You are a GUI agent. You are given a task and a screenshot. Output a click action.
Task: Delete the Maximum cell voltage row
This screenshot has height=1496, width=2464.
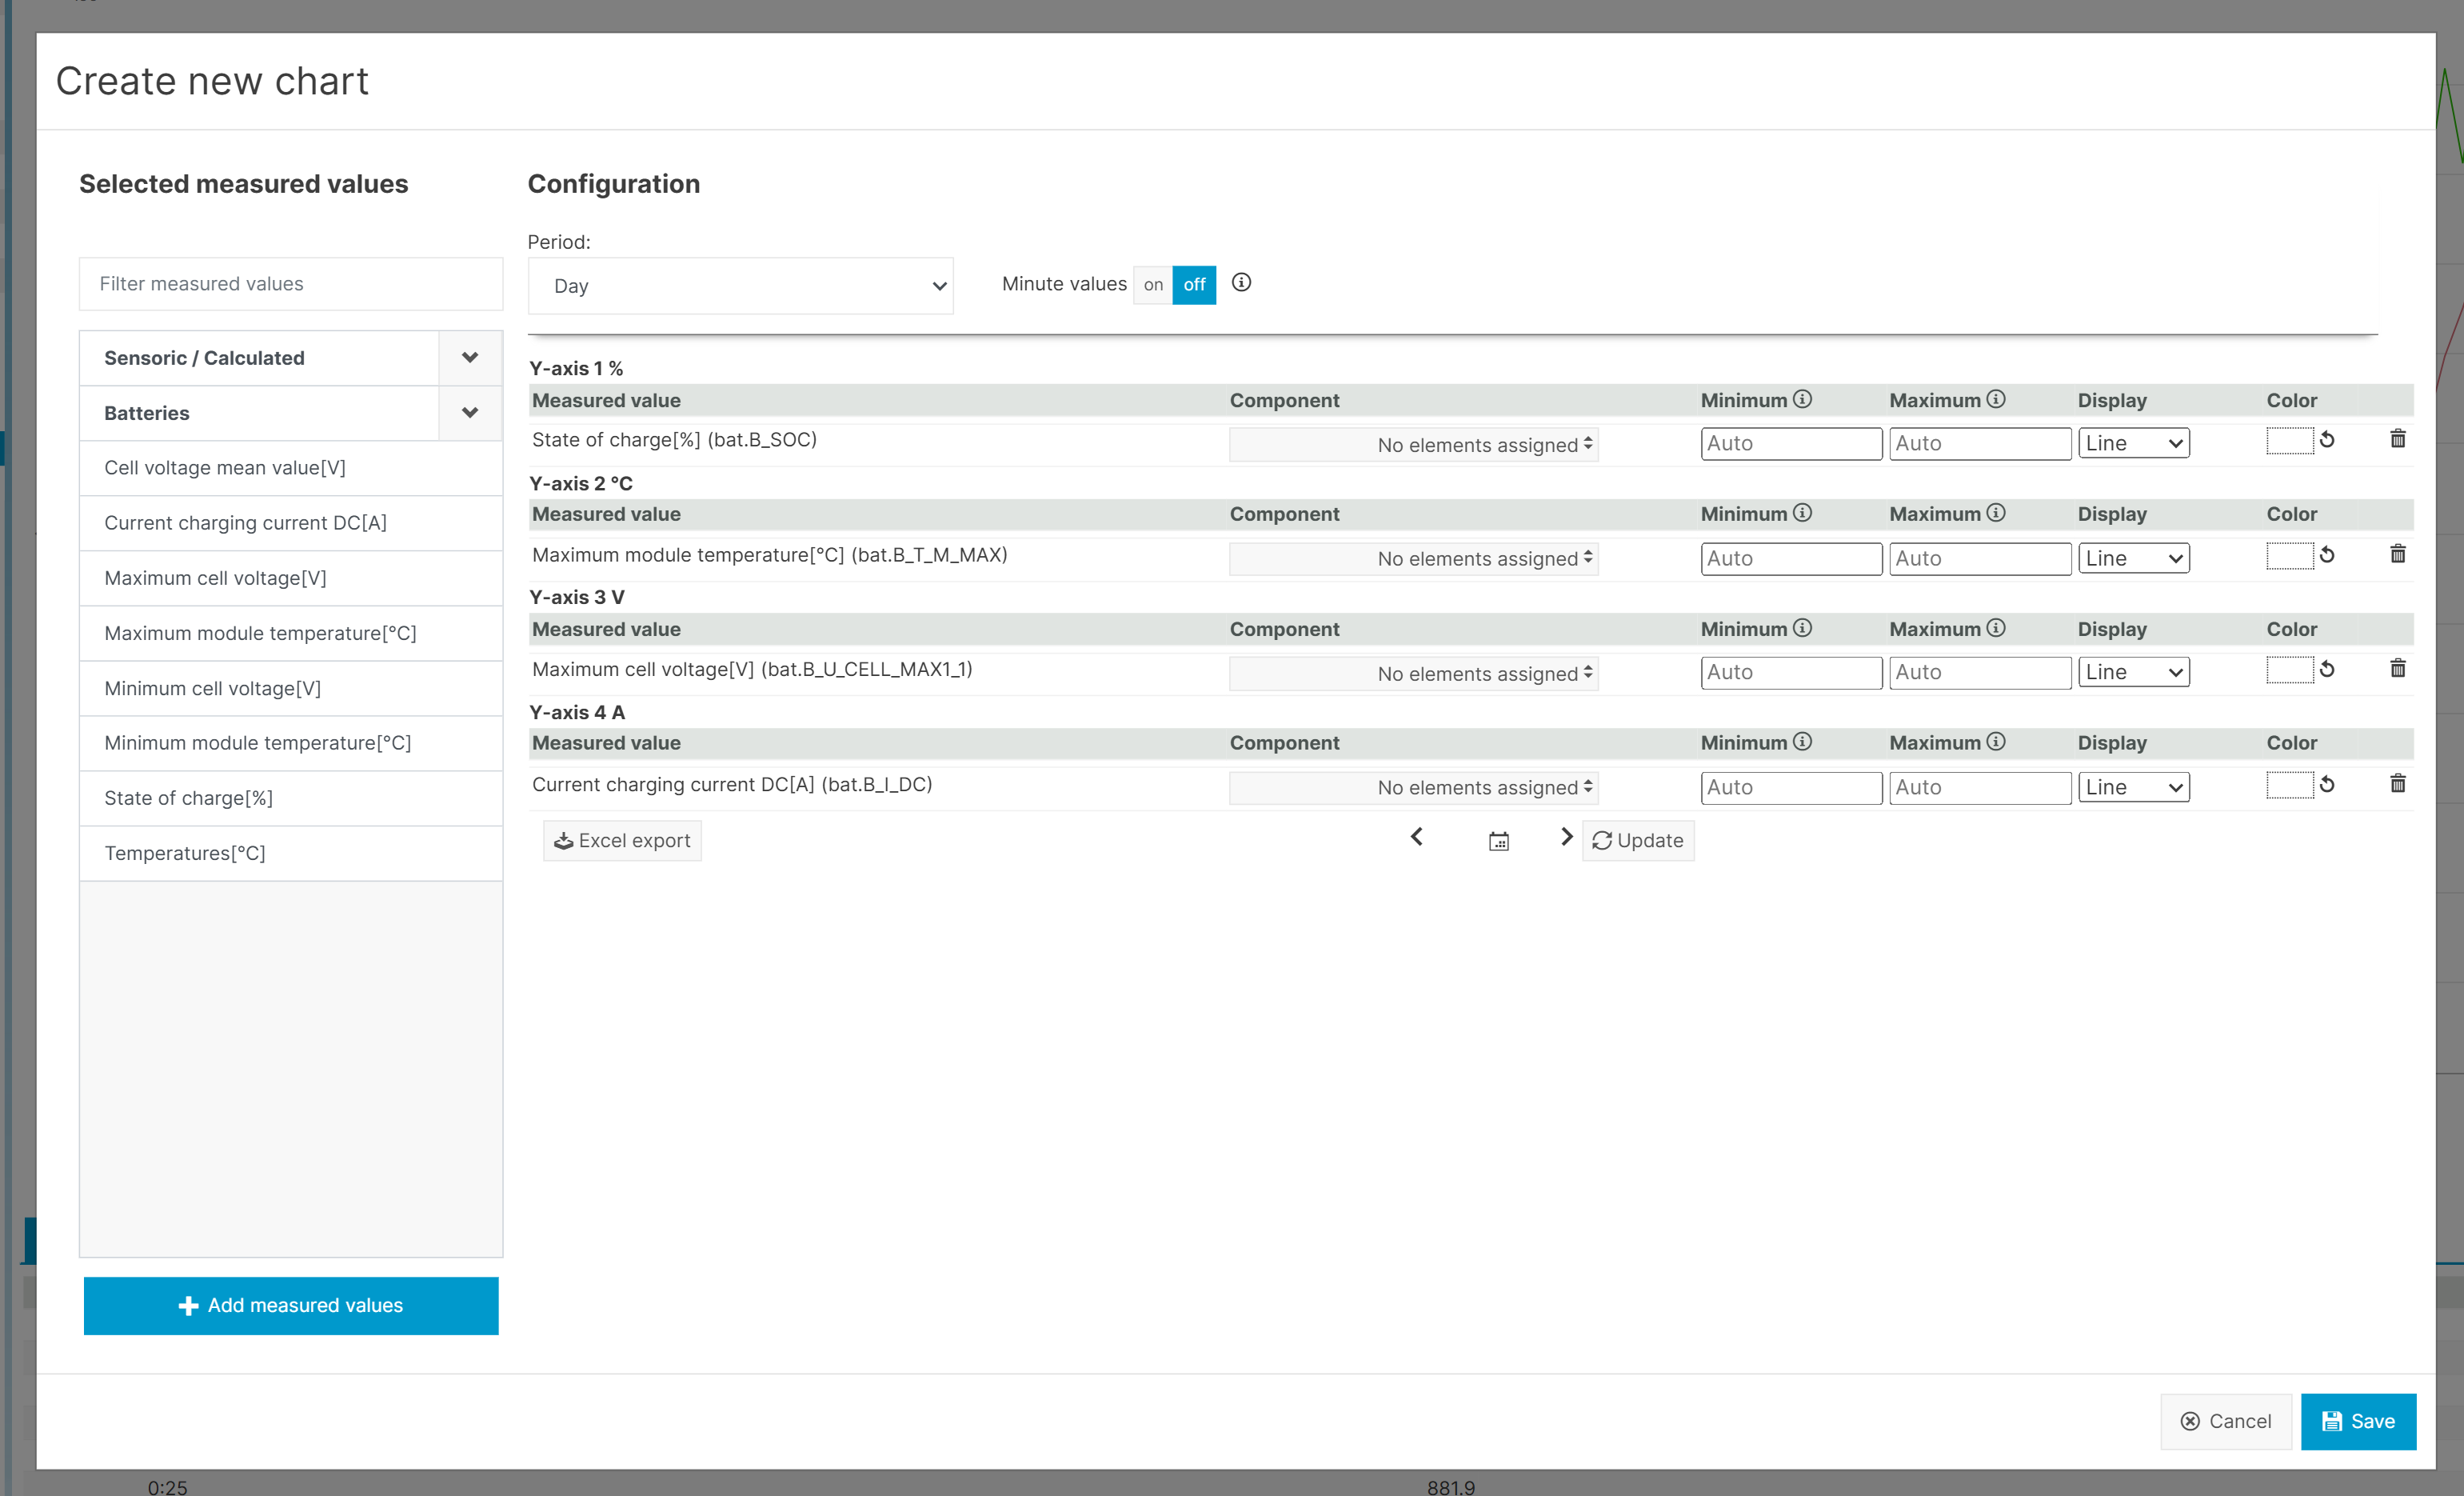point(2397,669)
